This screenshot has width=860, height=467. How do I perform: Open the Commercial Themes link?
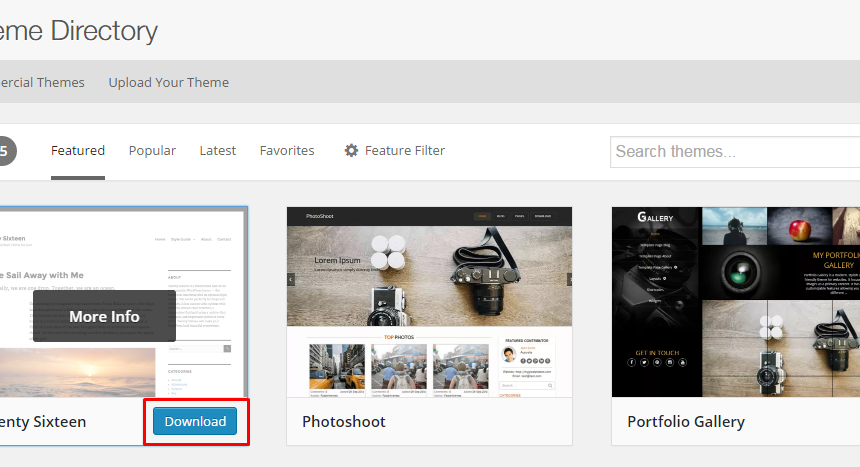coord(42,82)
